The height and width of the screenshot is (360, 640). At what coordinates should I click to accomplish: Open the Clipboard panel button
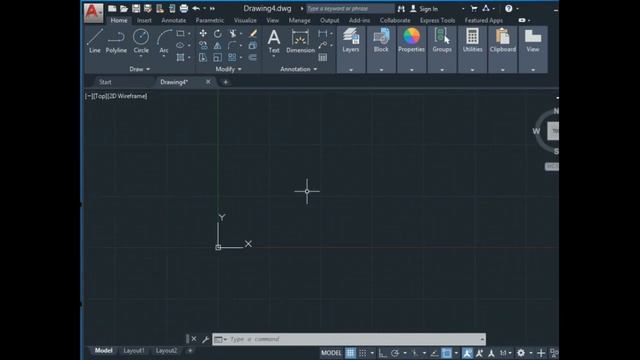pyautogui.click(x=502, y=41)
